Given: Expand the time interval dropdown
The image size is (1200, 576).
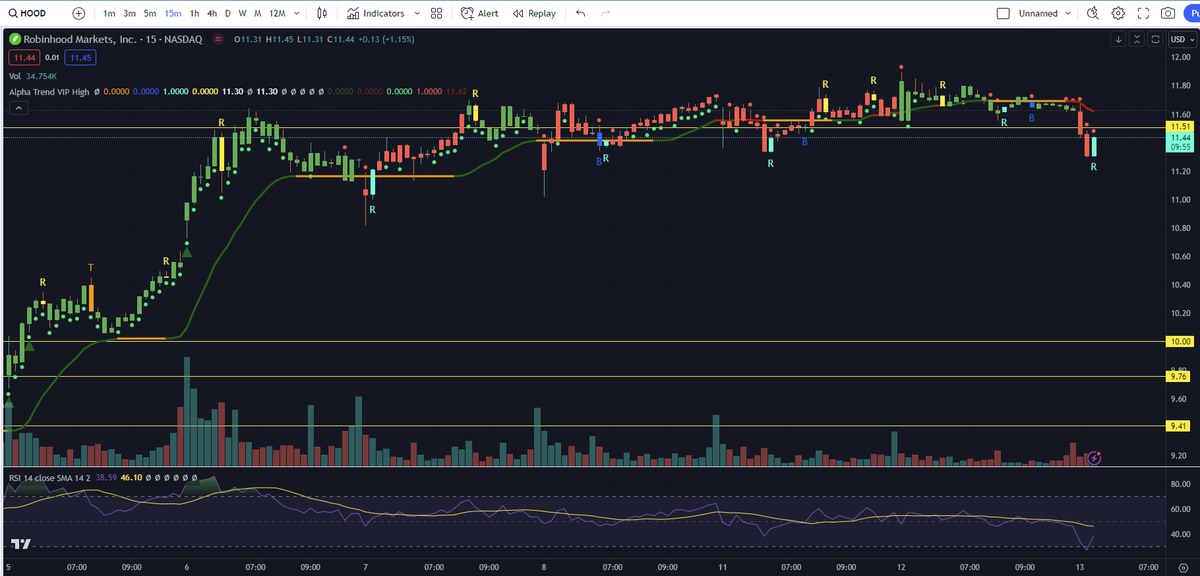Looking at the screenshot, I should coord(297,14).
